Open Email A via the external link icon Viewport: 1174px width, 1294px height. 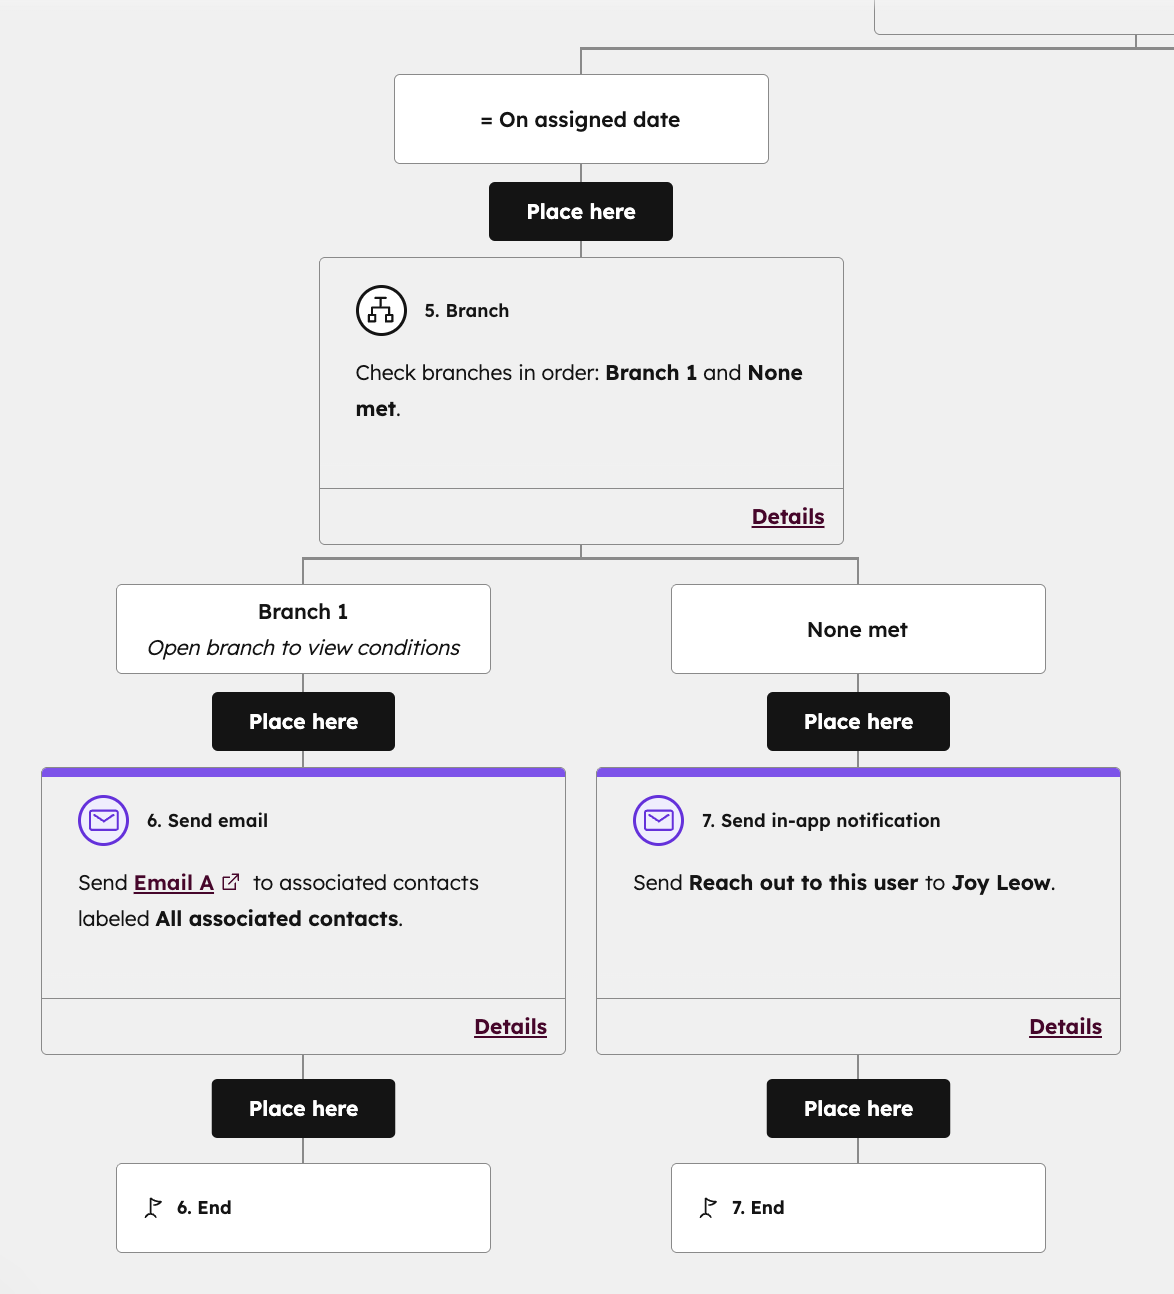coord(231,881)
